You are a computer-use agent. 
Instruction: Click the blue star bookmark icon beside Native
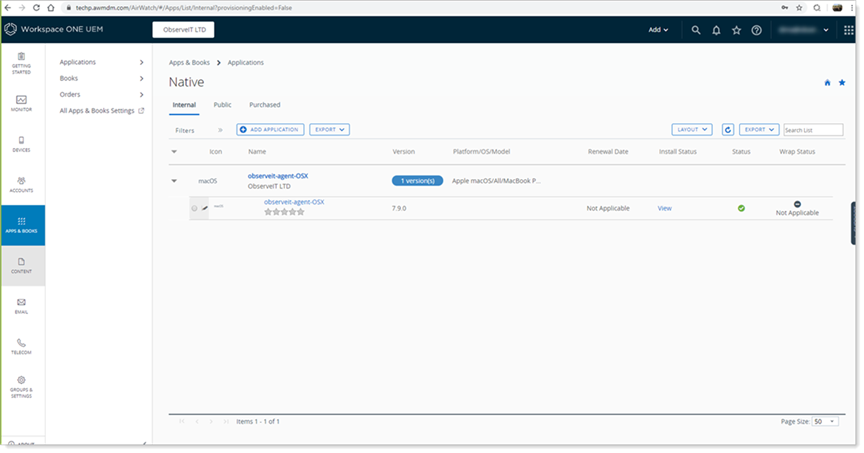point(842,83)
